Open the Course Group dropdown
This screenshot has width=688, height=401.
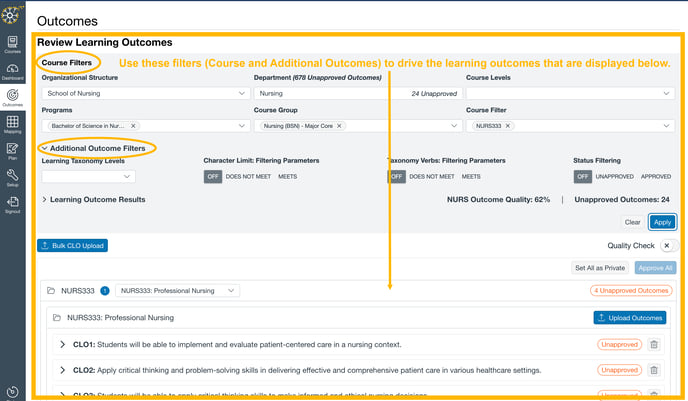[358, 126]
